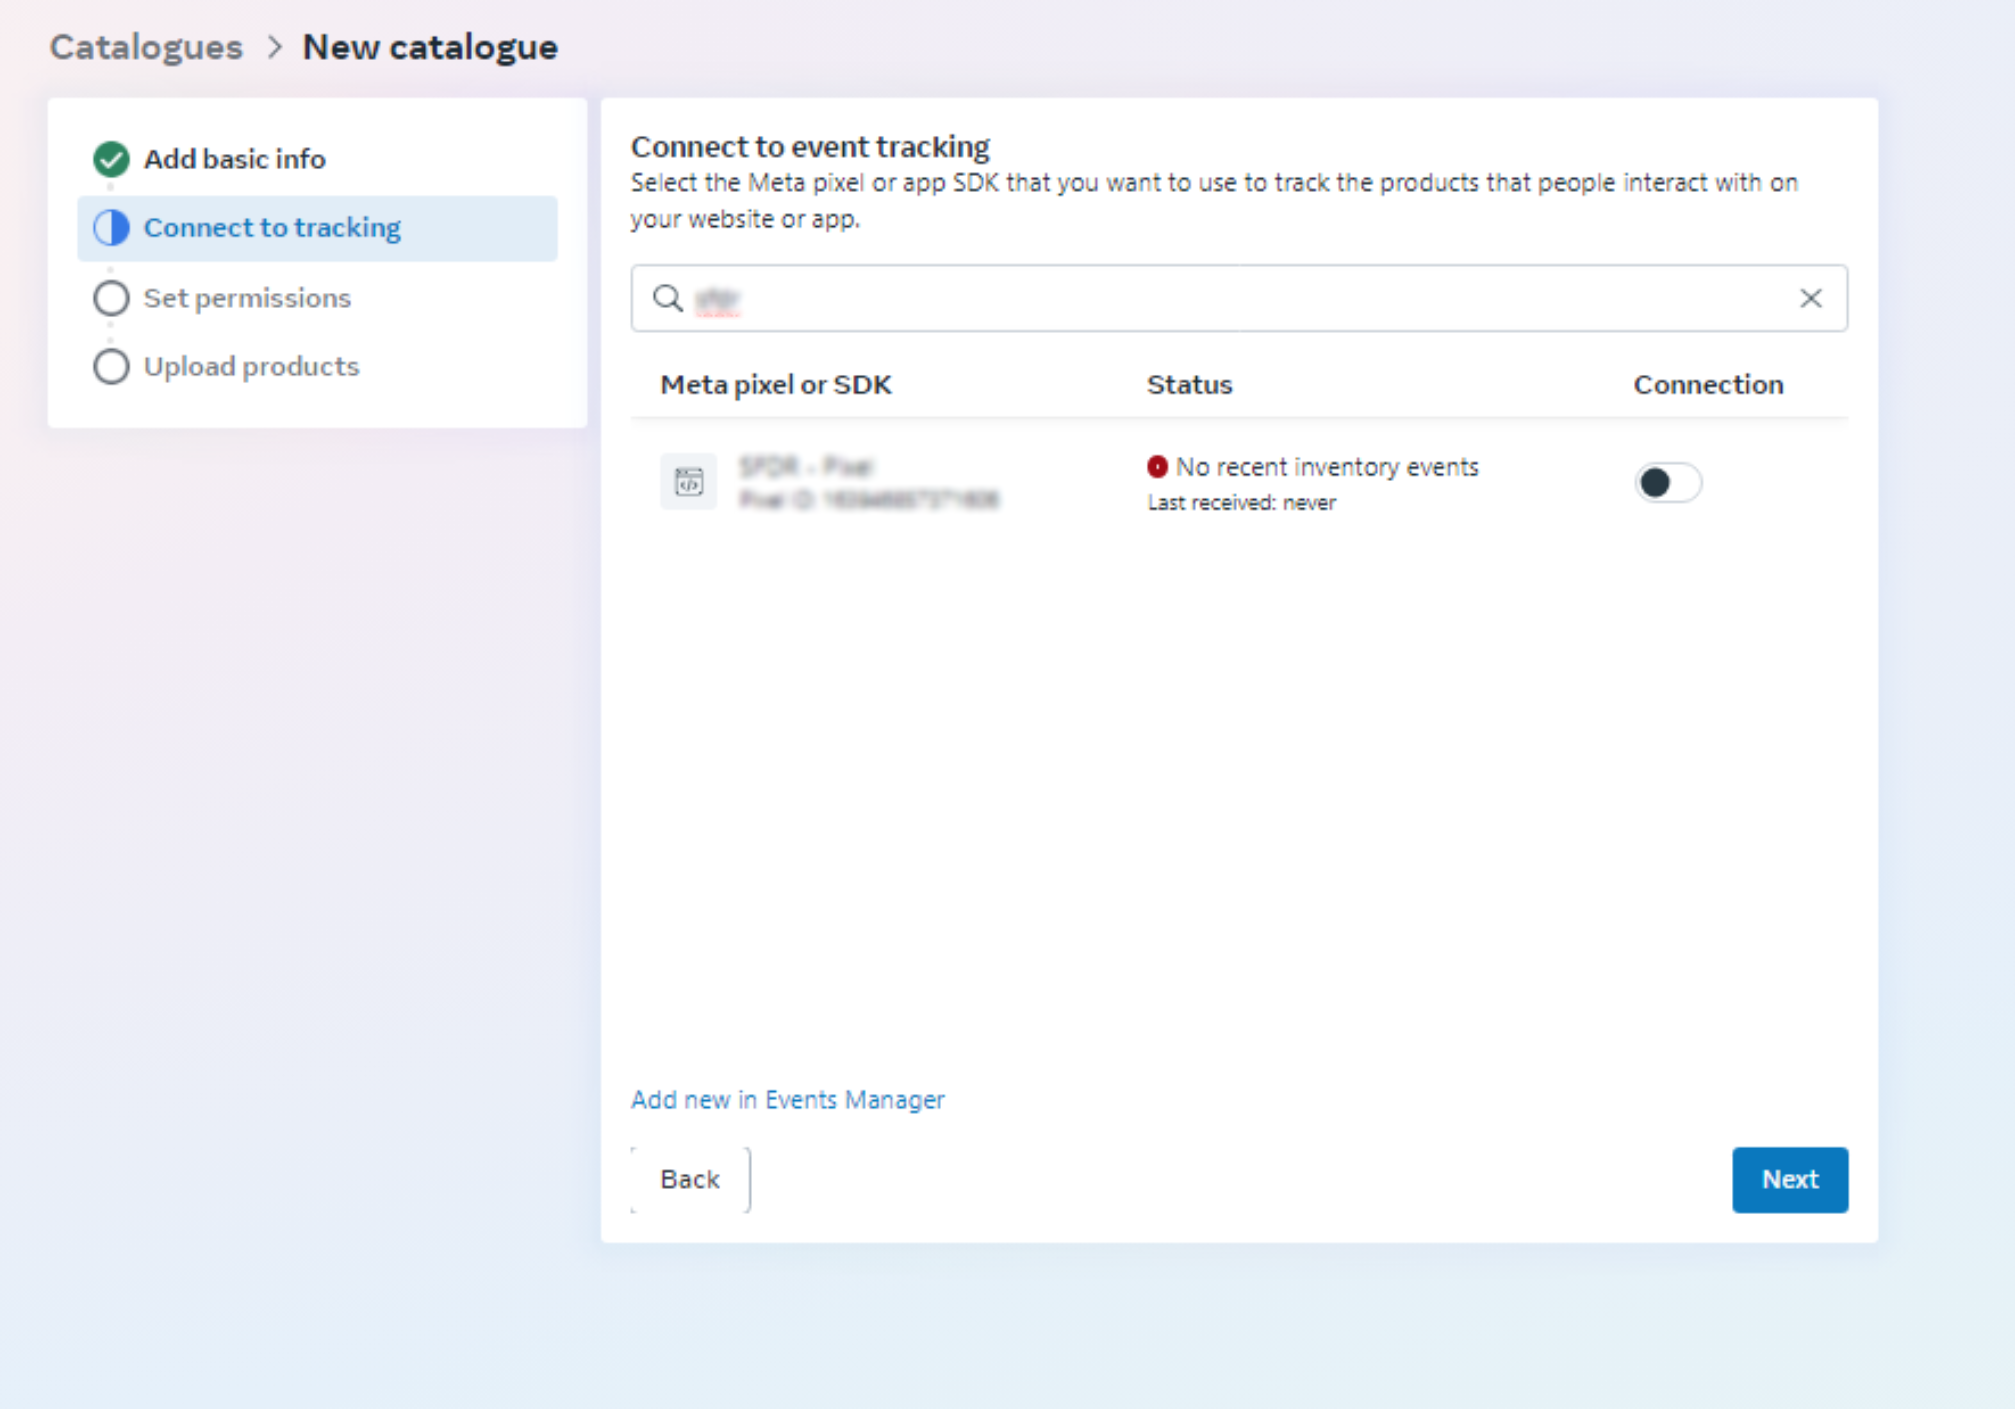Click the half-filled circle icon for Connect to tracking

click(x=111, y=228)
